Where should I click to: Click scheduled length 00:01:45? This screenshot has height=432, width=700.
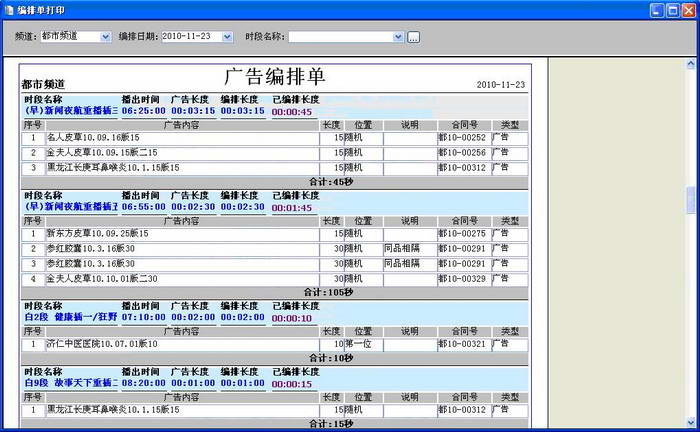292,208
